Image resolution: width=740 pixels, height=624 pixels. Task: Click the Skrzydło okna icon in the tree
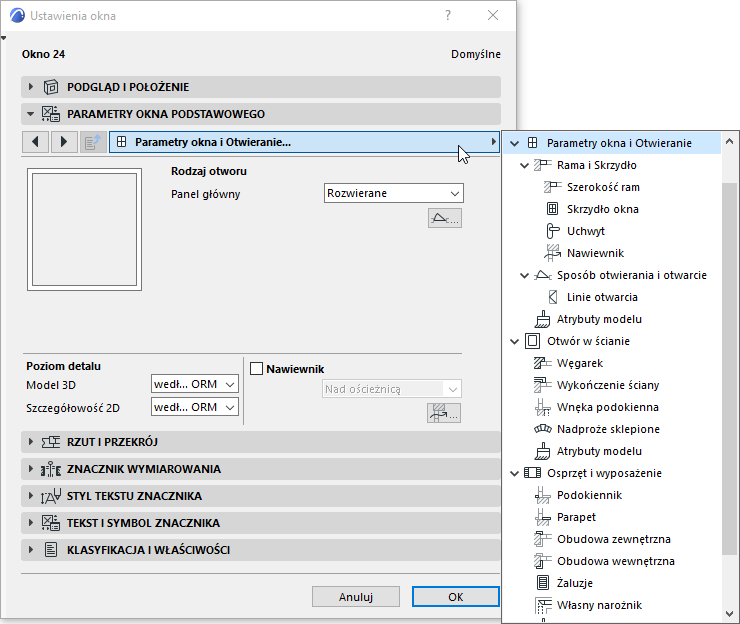tap(552, 209)
